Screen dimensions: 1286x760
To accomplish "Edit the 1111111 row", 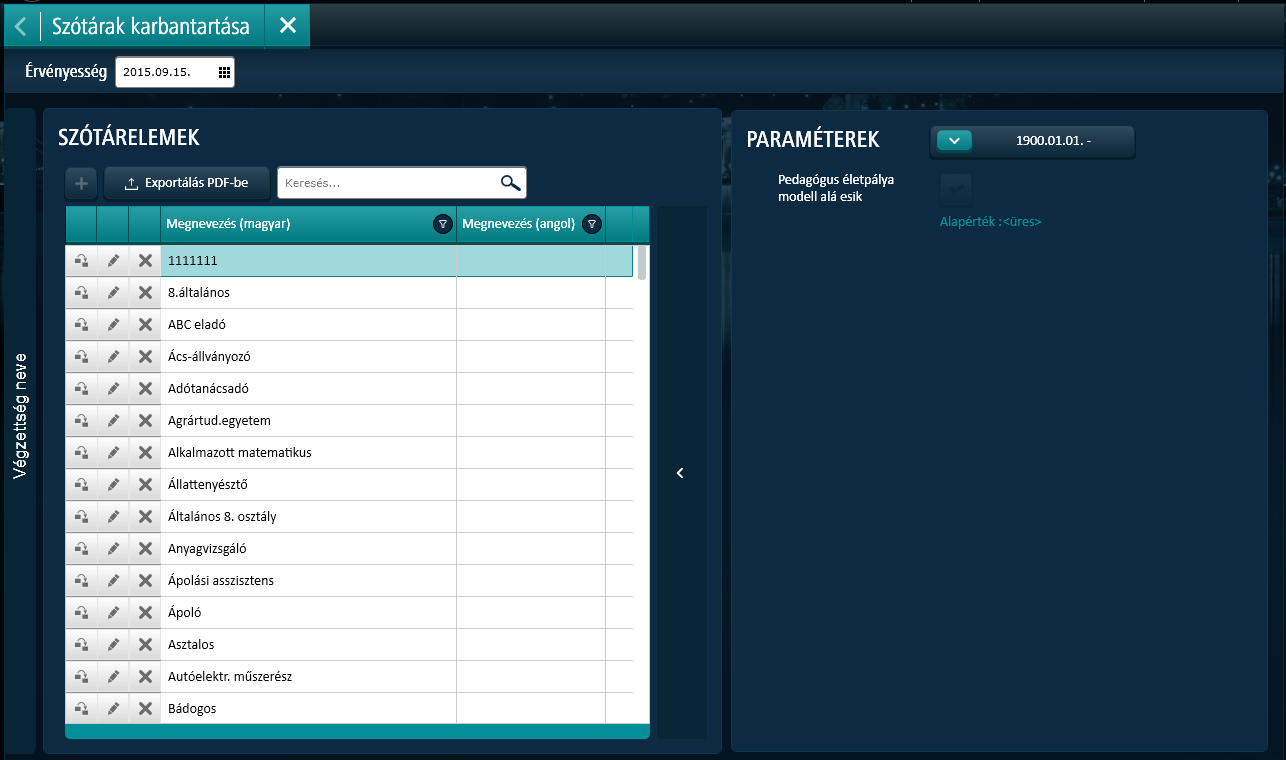I will point(113,261).
